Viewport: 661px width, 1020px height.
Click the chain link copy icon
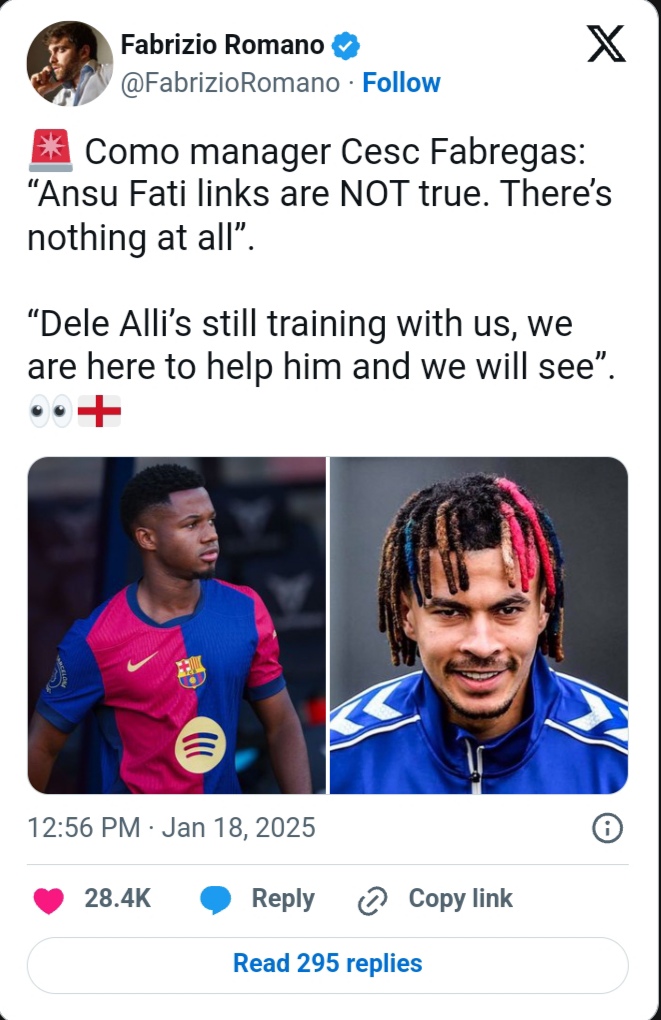click(373, 900)
